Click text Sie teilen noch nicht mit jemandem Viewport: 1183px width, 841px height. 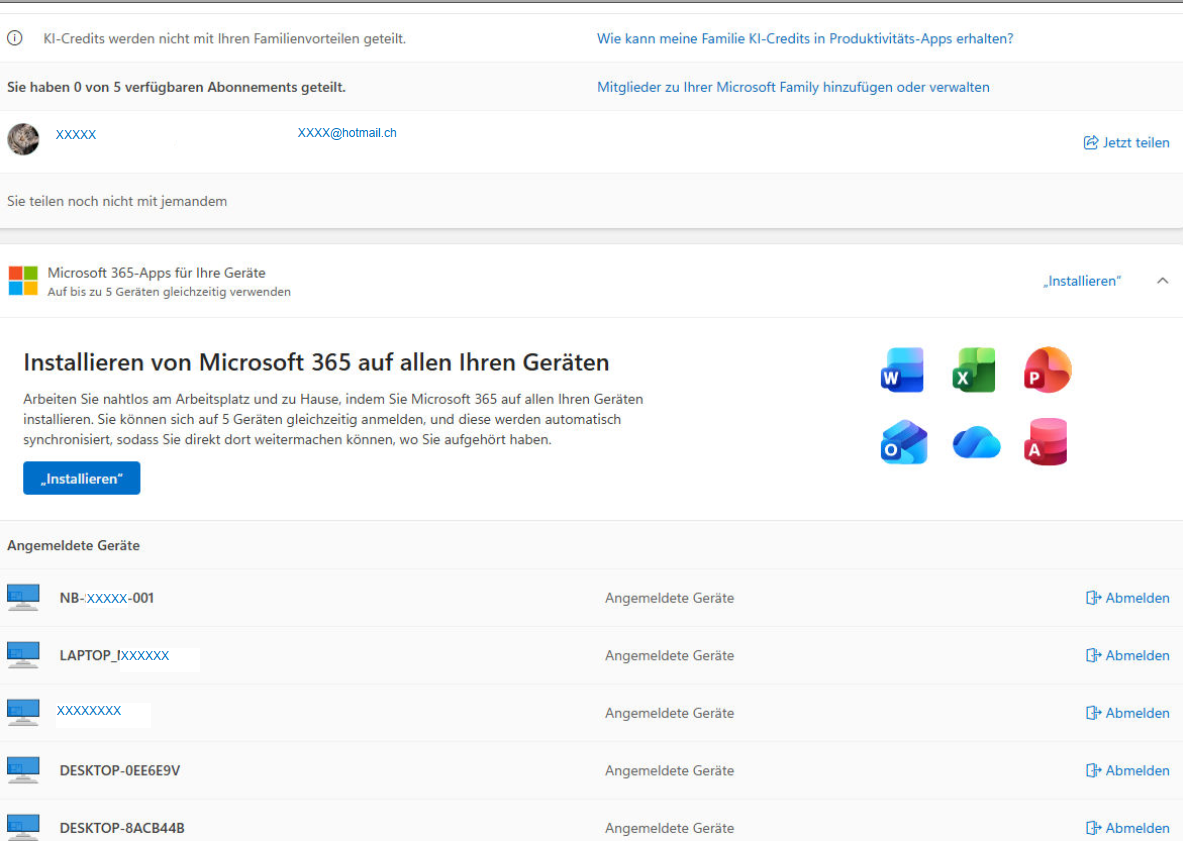click(117, 201)
